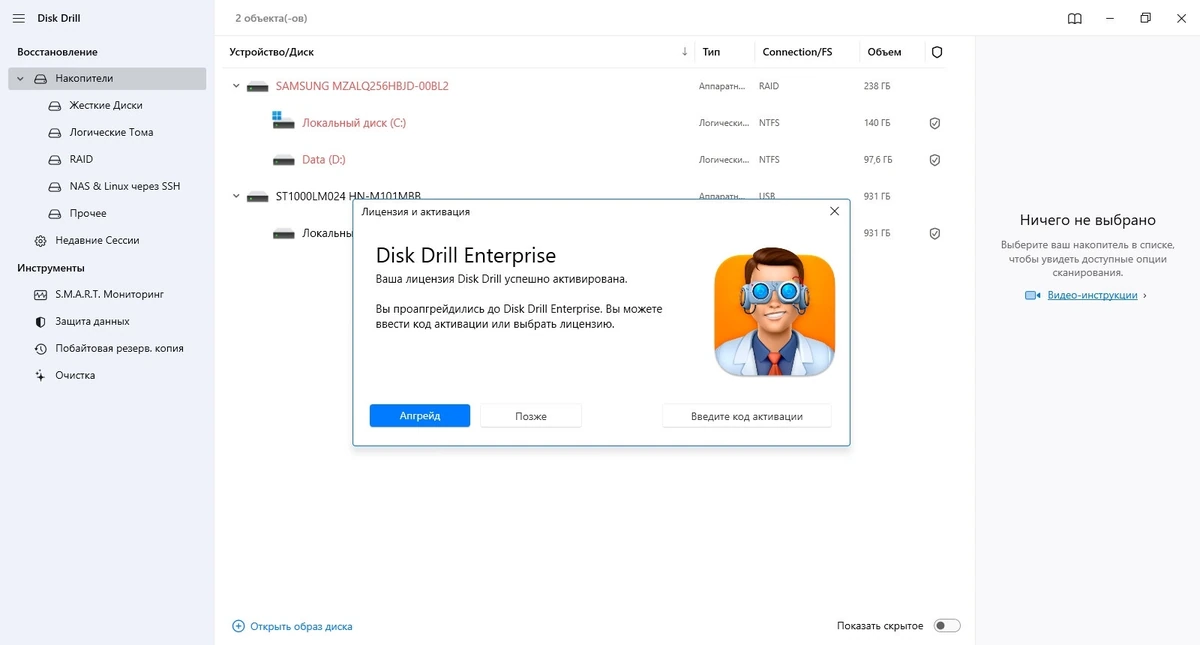1200x645 pixels.
Task: Open the hamburger menu next to Disk Drill
Action: click(18, 18)
